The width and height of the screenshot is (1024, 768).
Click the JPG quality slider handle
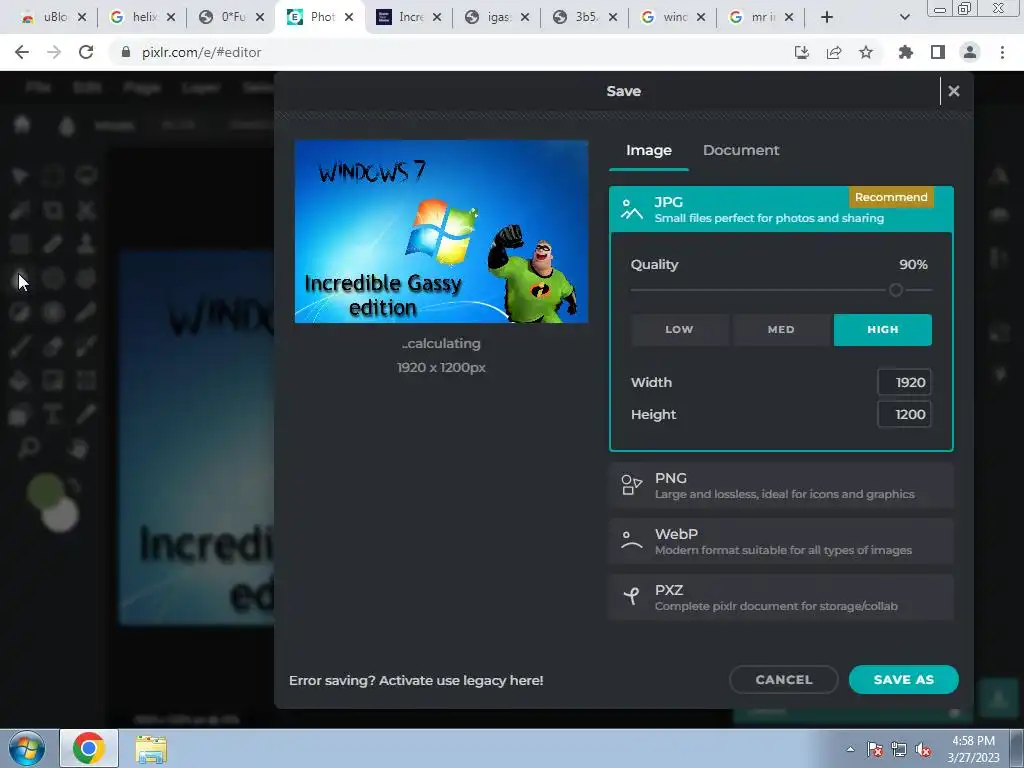coord(896,290)
